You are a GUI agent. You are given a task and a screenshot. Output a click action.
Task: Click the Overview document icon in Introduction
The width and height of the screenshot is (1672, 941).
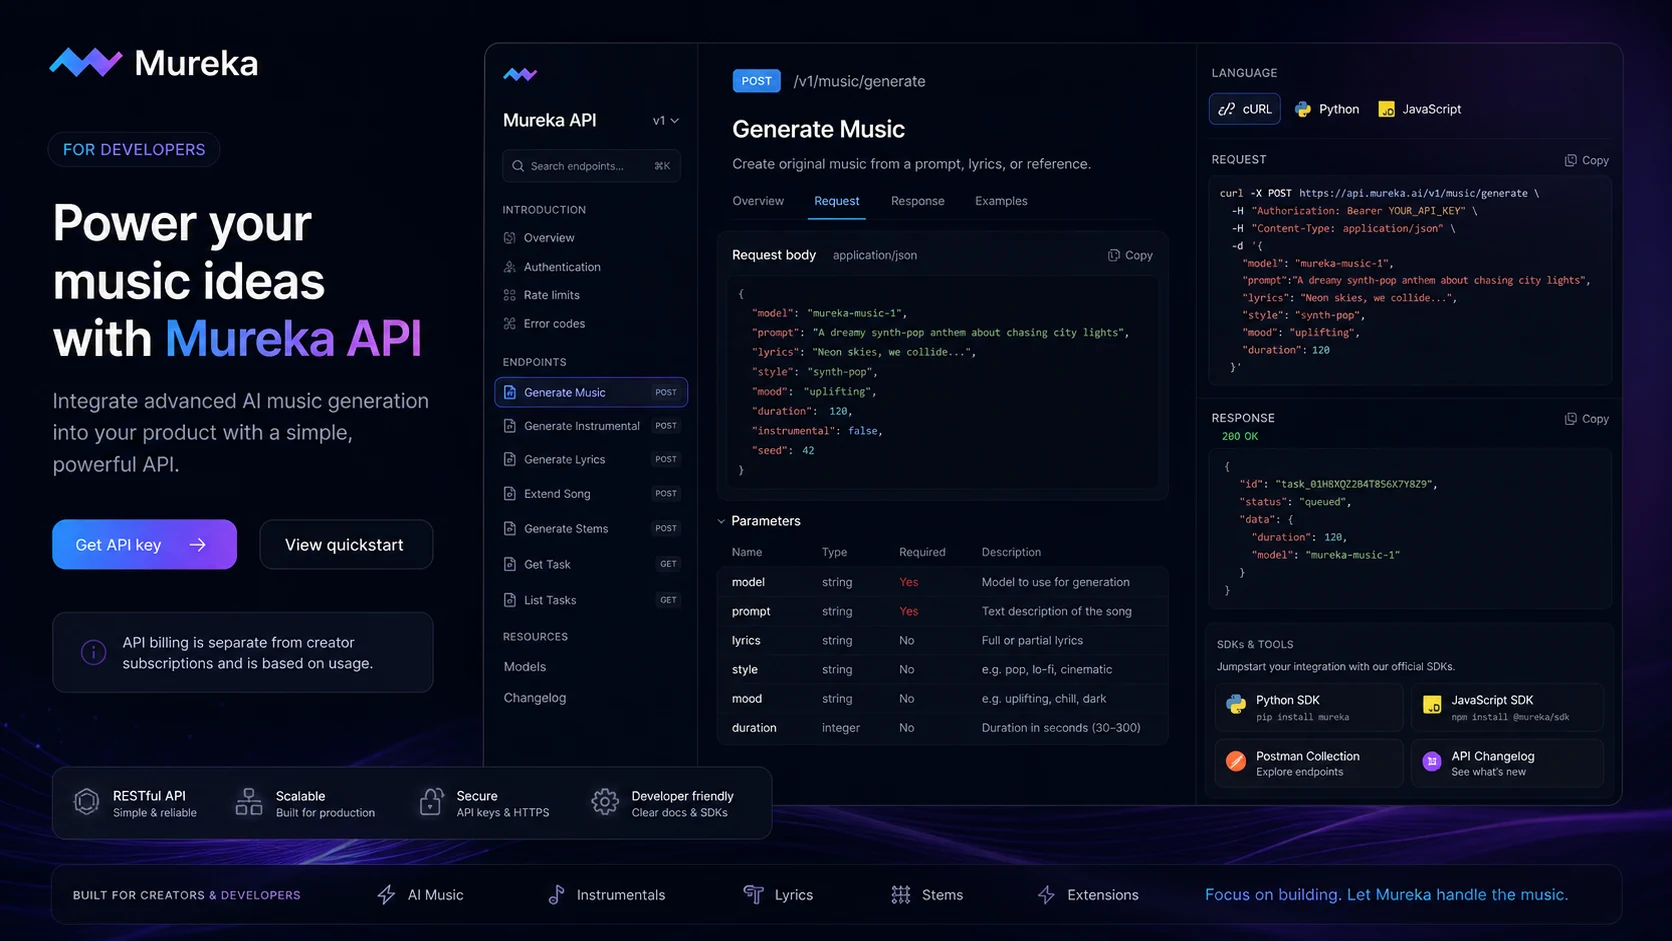510,238
